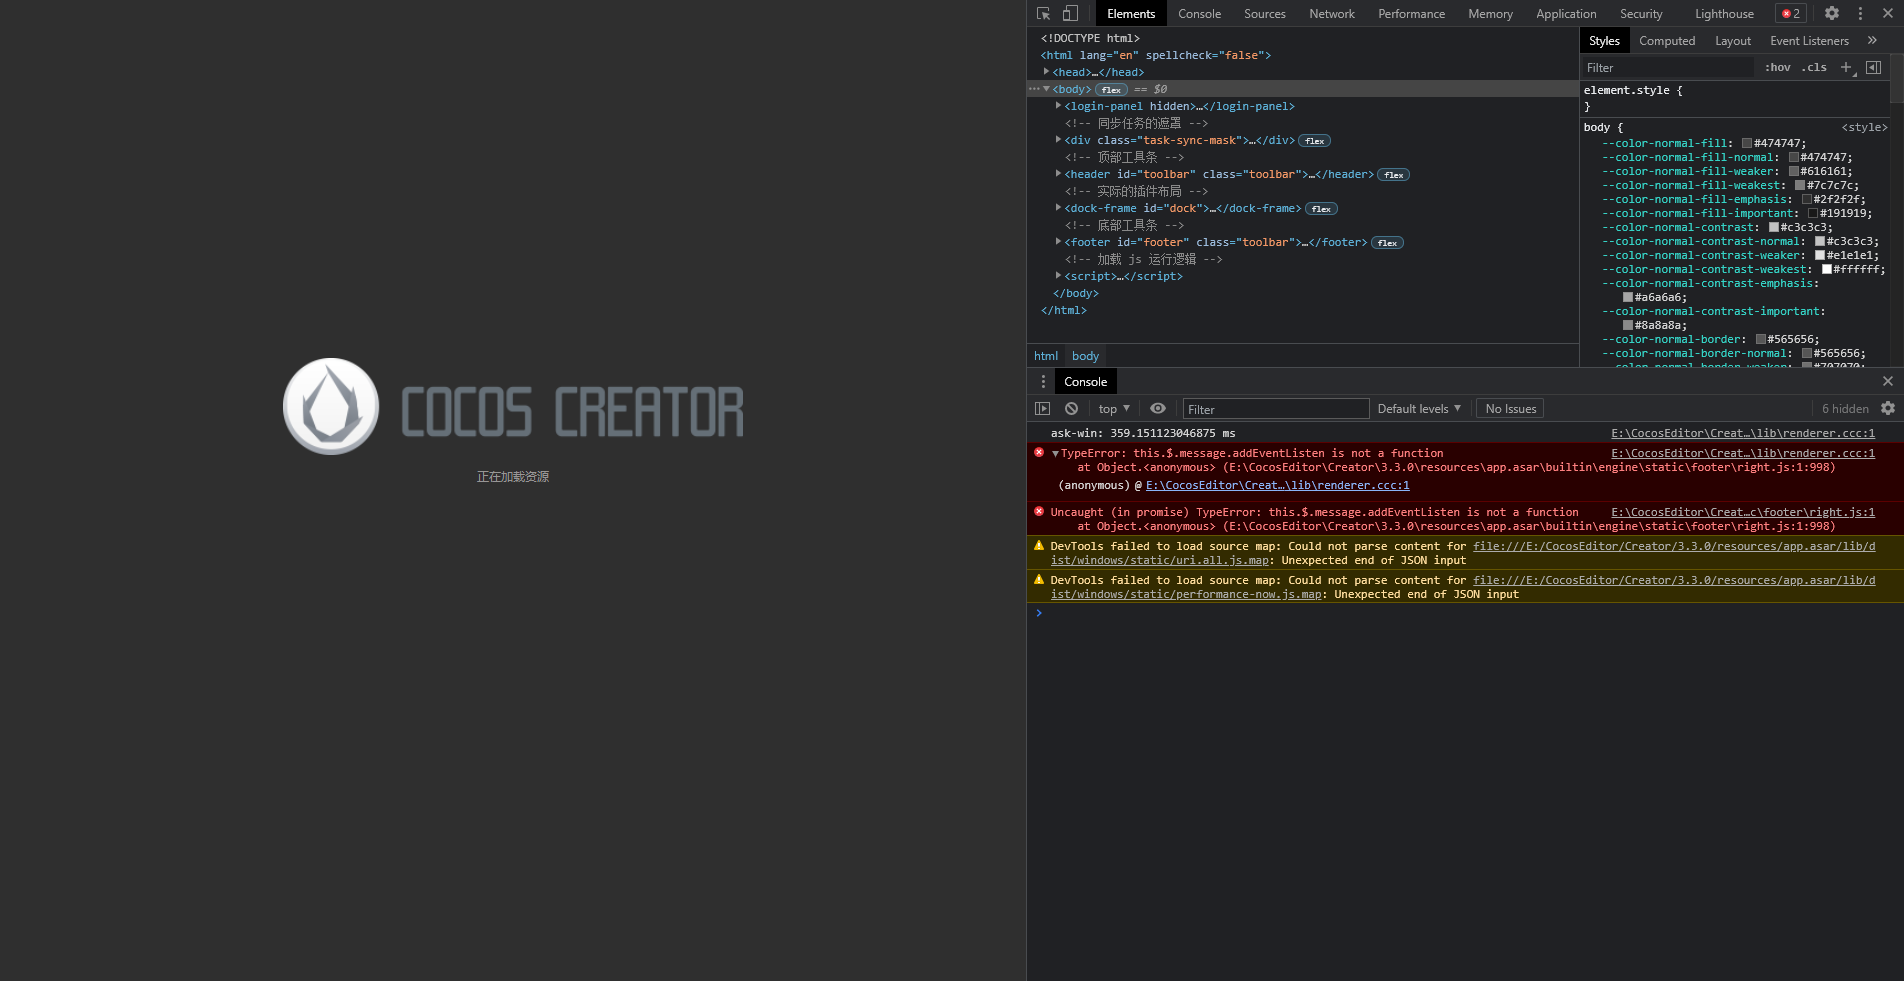Add a new style rule with the plus icon
Image resolution: width=1904 pixels, height=981 pixels.
(1846, 67)
